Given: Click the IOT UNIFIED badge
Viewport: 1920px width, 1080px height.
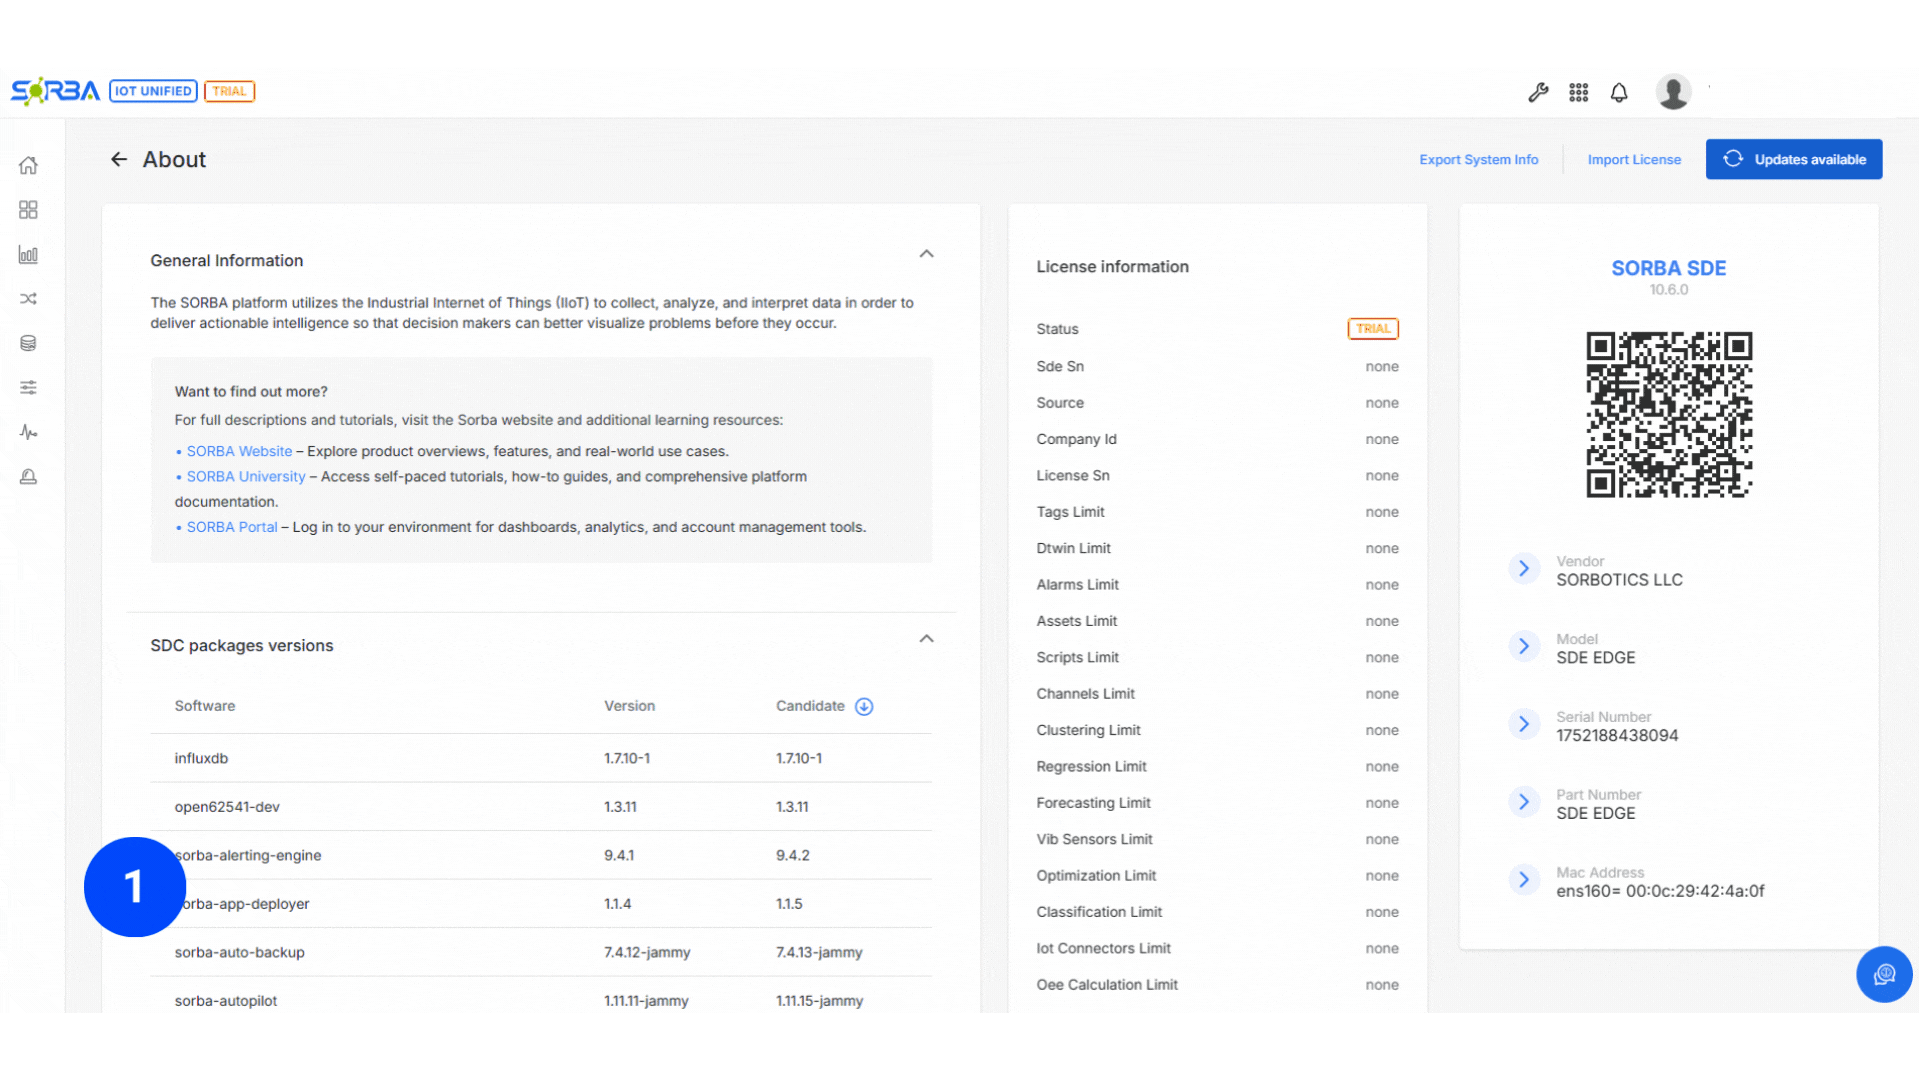Looking at the screenshot, I should click(153, 91).
